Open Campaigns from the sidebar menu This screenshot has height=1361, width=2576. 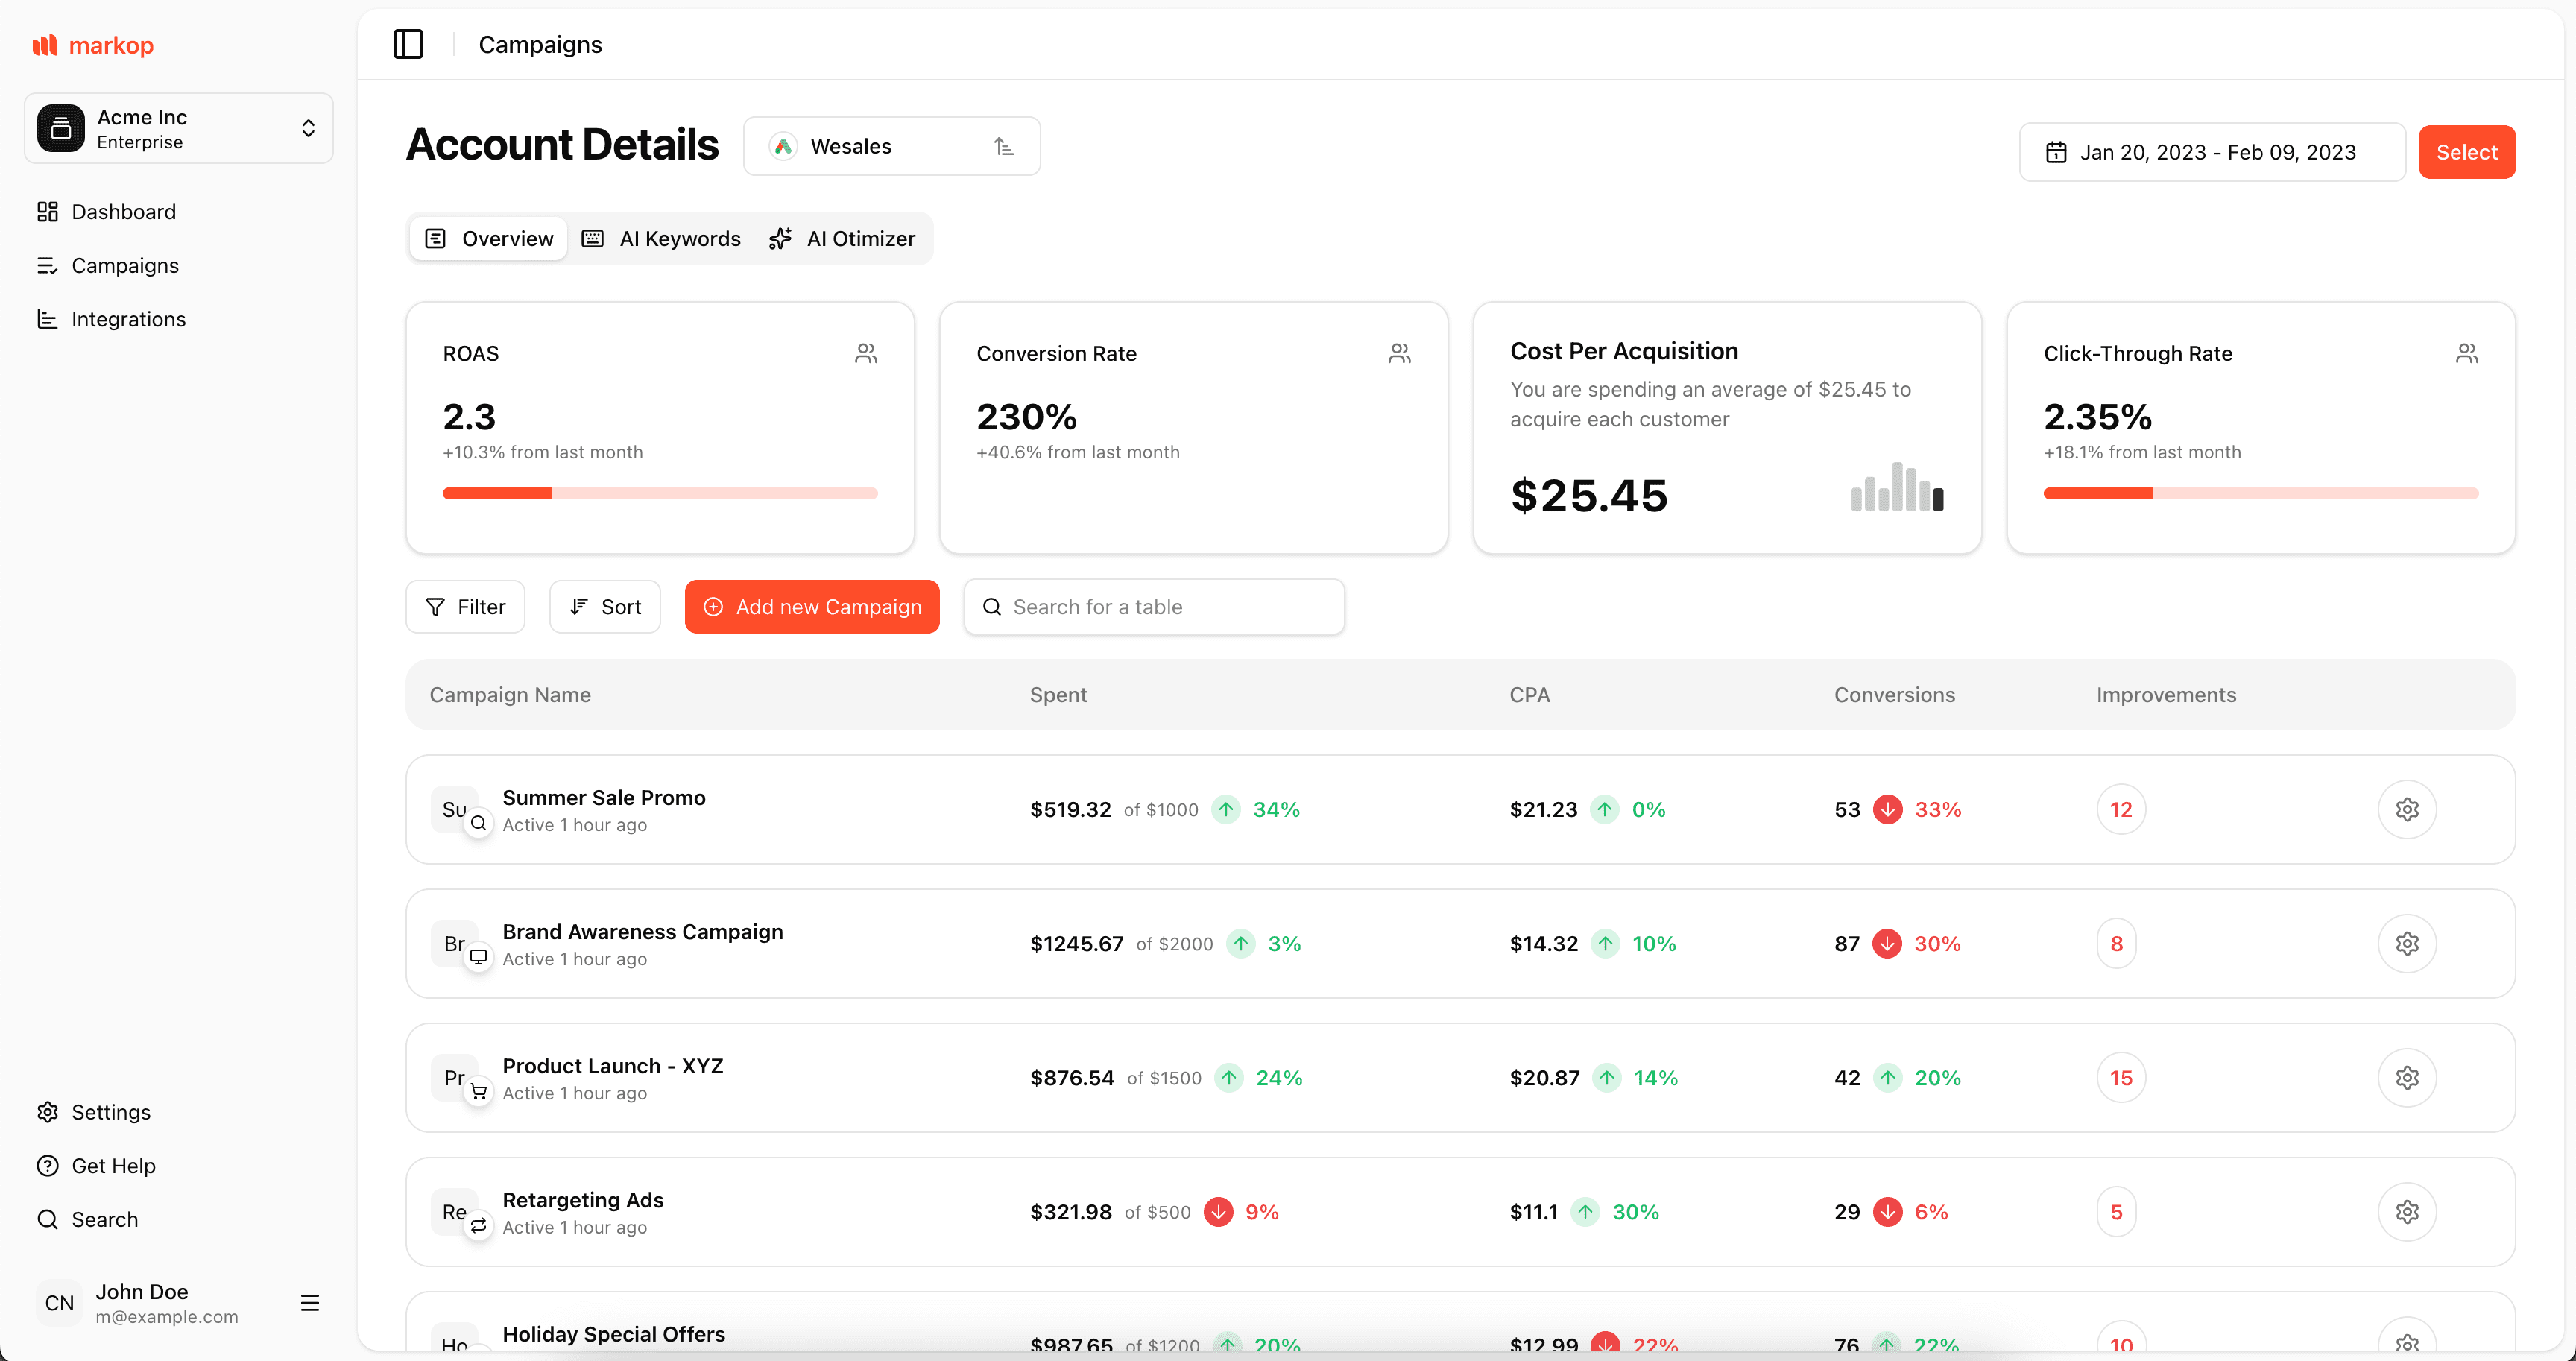pos(124,266)
